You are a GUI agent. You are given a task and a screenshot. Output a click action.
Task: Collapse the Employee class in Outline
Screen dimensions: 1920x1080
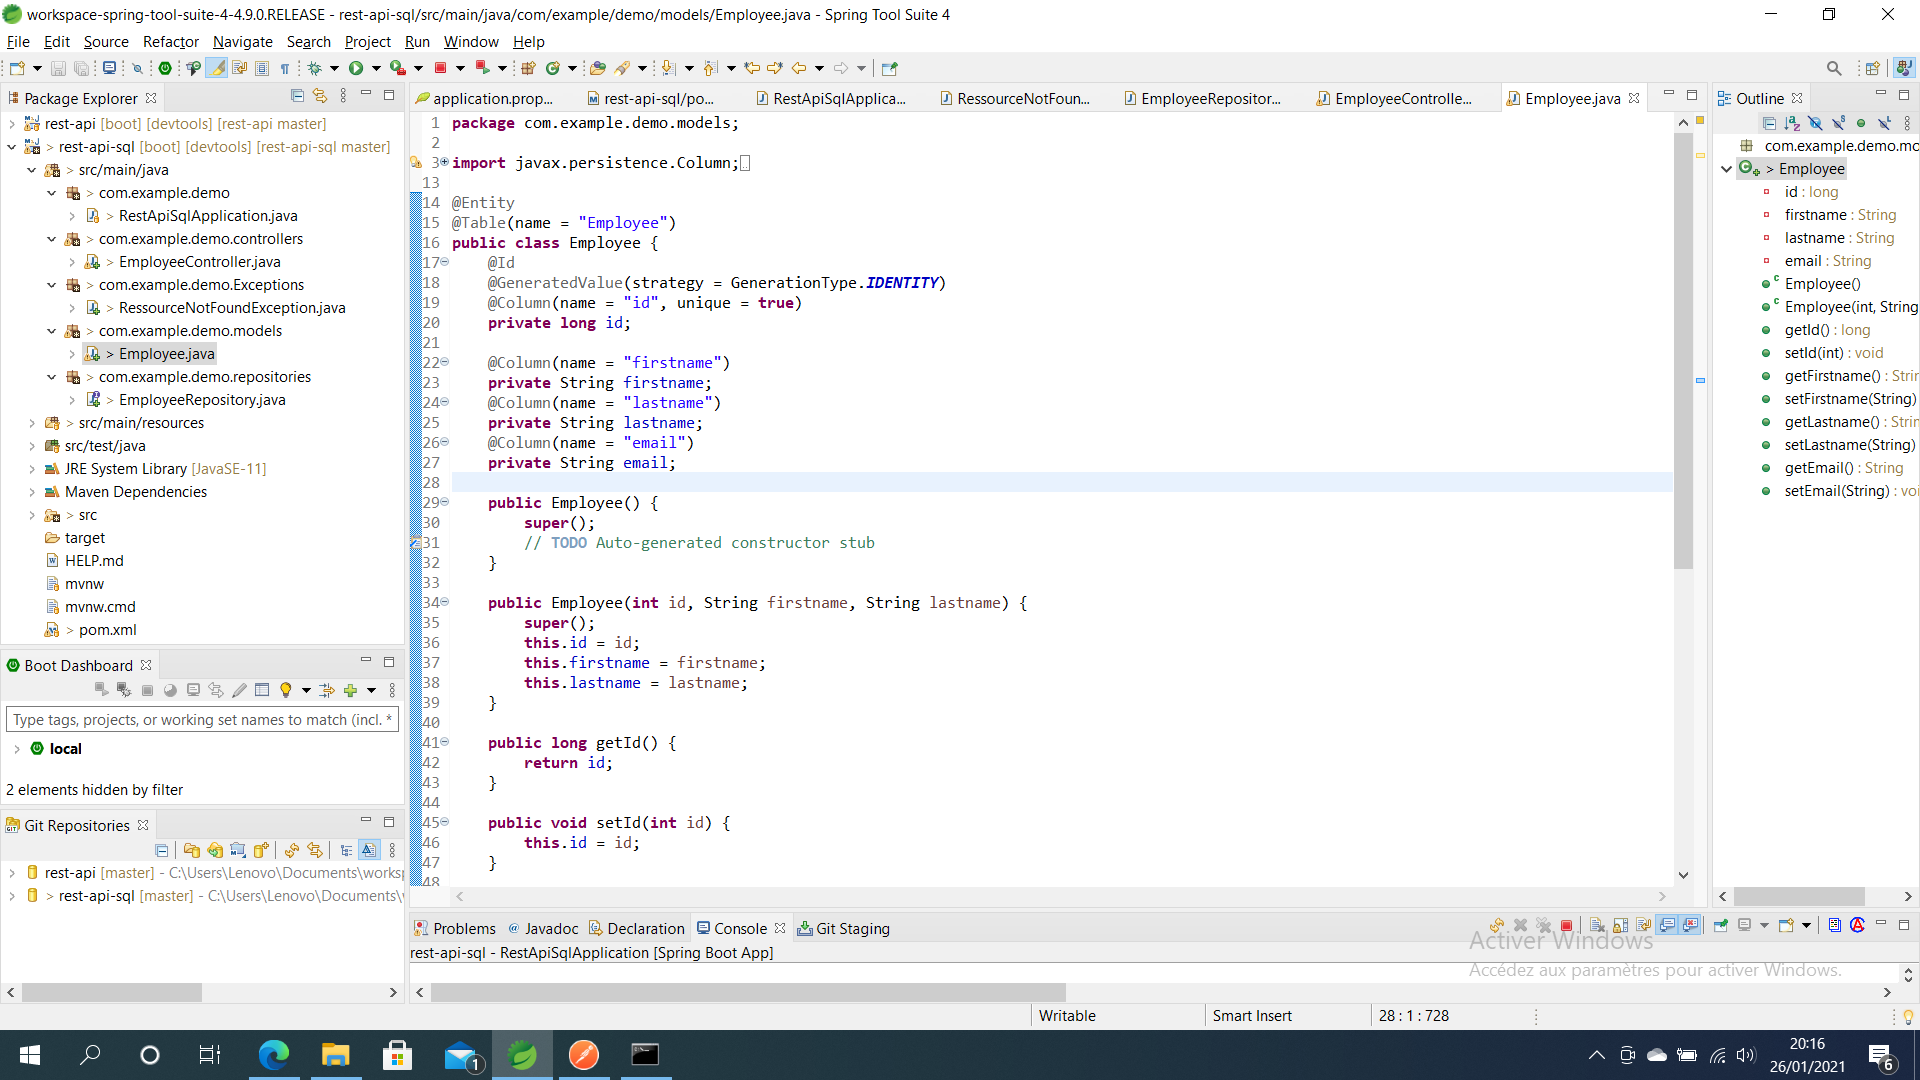[1727, 169]
